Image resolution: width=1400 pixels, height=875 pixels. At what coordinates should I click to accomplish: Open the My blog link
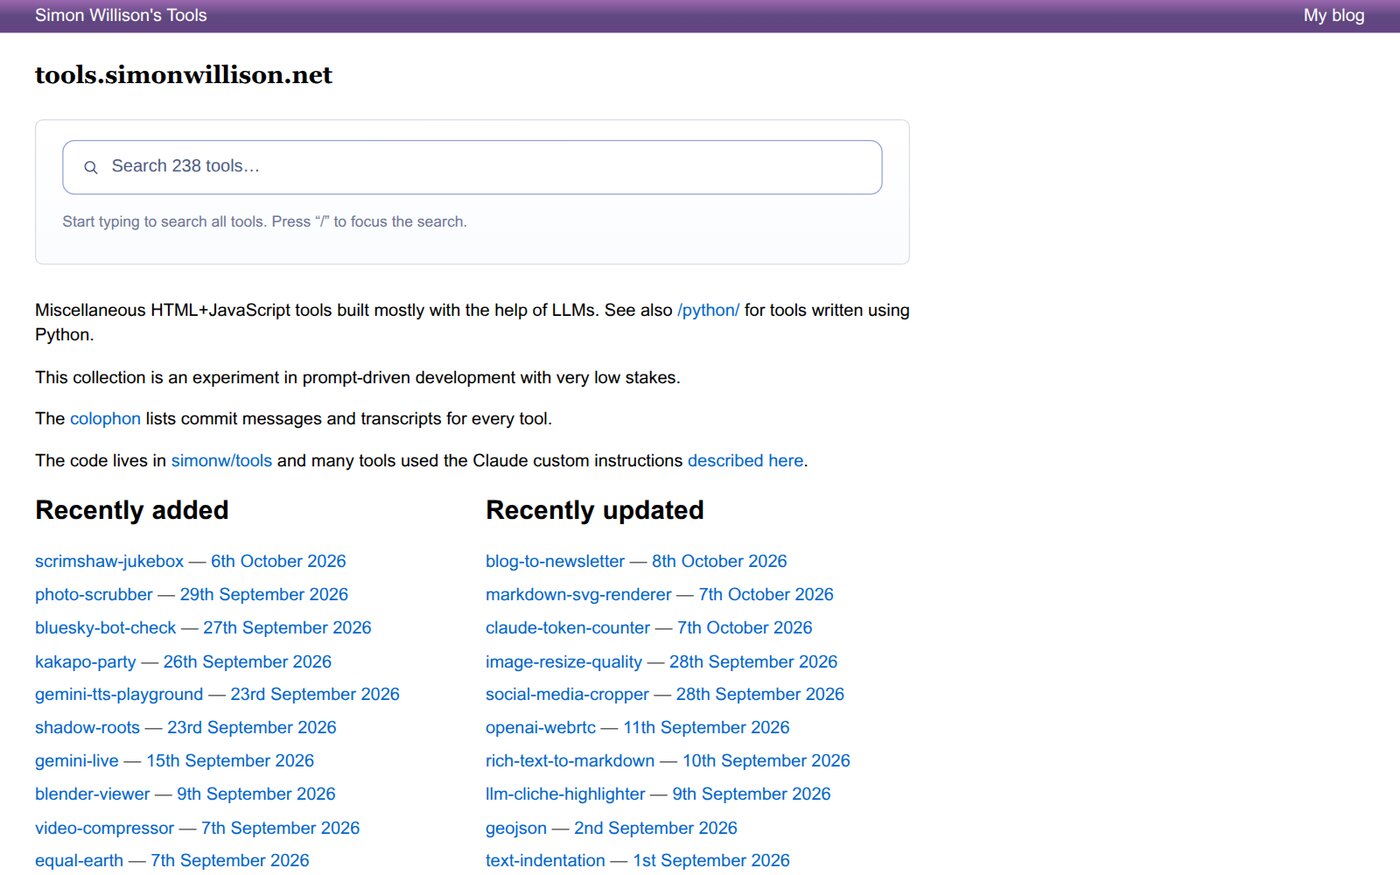coord(1333,15)
